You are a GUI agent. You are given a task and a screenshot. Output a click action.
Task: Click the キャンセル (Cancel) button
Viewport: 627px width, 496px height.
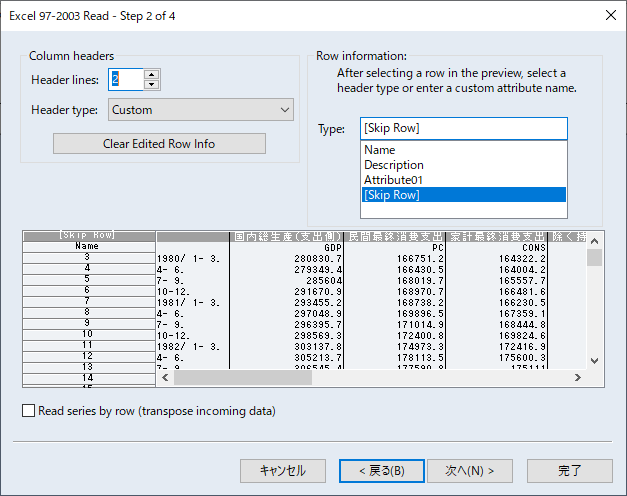coord(283,471)
